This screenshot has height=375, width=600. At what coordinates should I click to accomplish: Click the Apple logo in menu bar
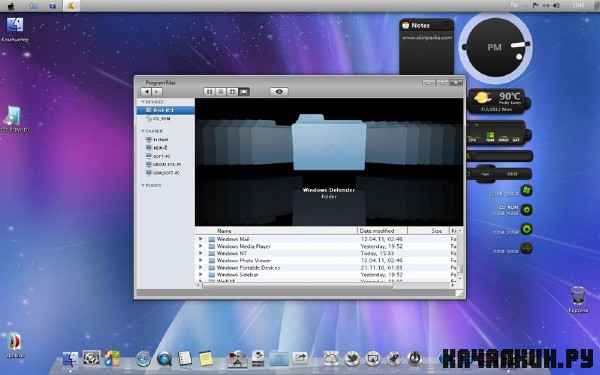click(11, 6)
